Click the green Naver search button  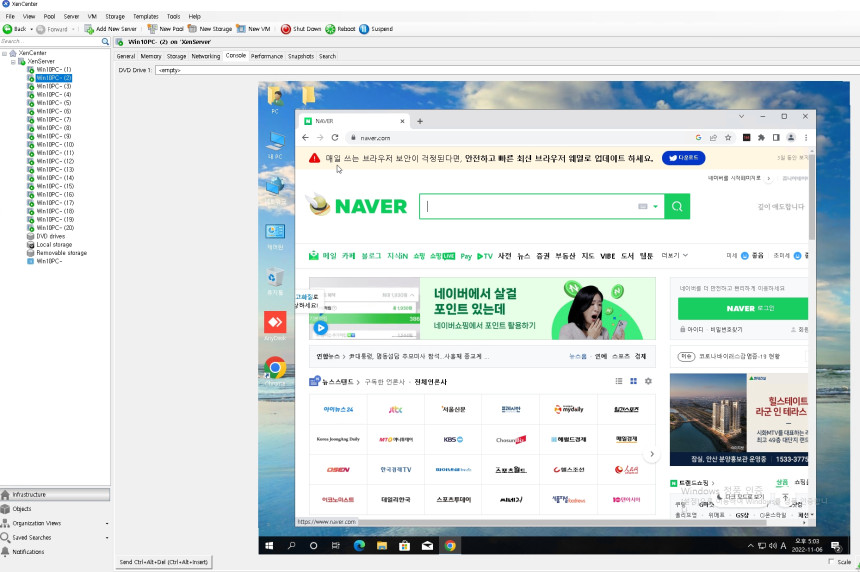tap(677, 206)
